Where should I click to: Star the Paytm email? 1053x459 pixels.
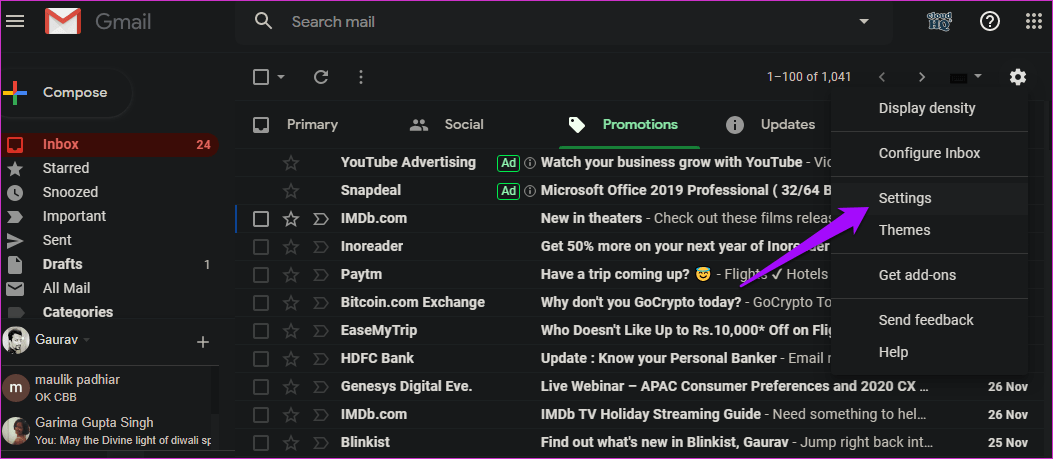pyautogui.click(x=290, y=274)
